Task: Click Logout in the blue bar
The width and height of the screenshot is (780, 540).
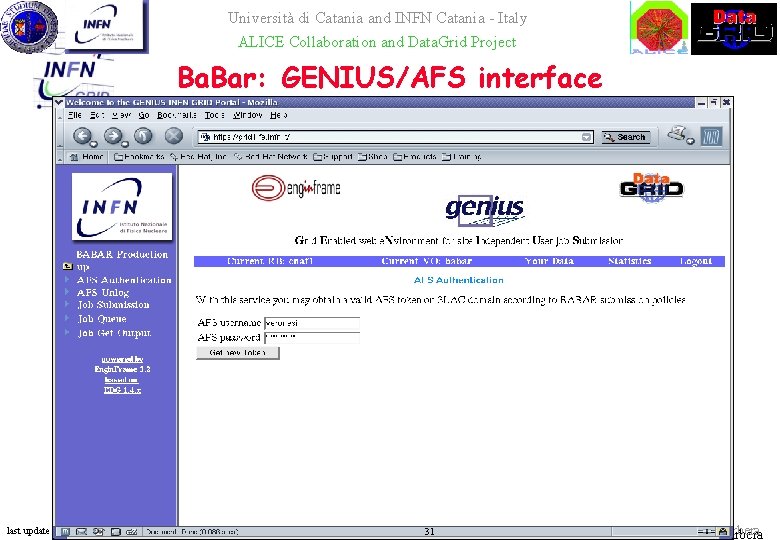Action: click(696, 261)
